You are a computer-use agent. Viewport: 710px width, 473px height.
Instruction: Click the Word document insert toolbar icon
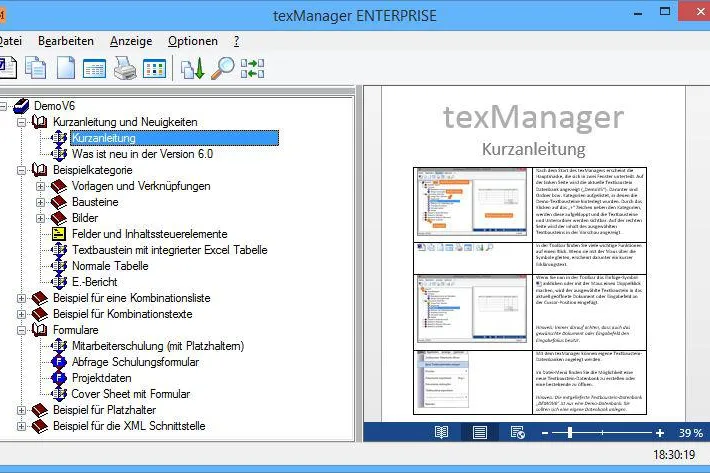coord(8,68)
